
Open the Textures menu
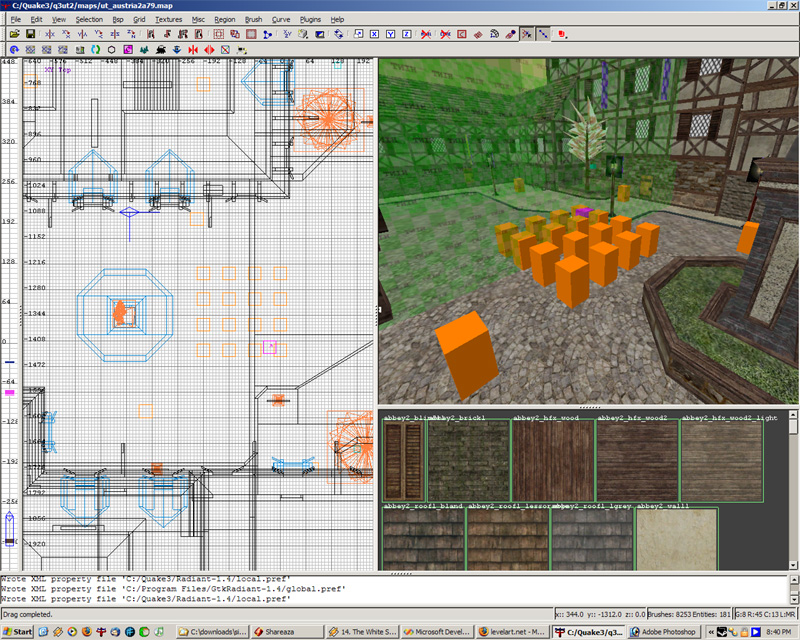pyautogui.click(x=168, y=19)
